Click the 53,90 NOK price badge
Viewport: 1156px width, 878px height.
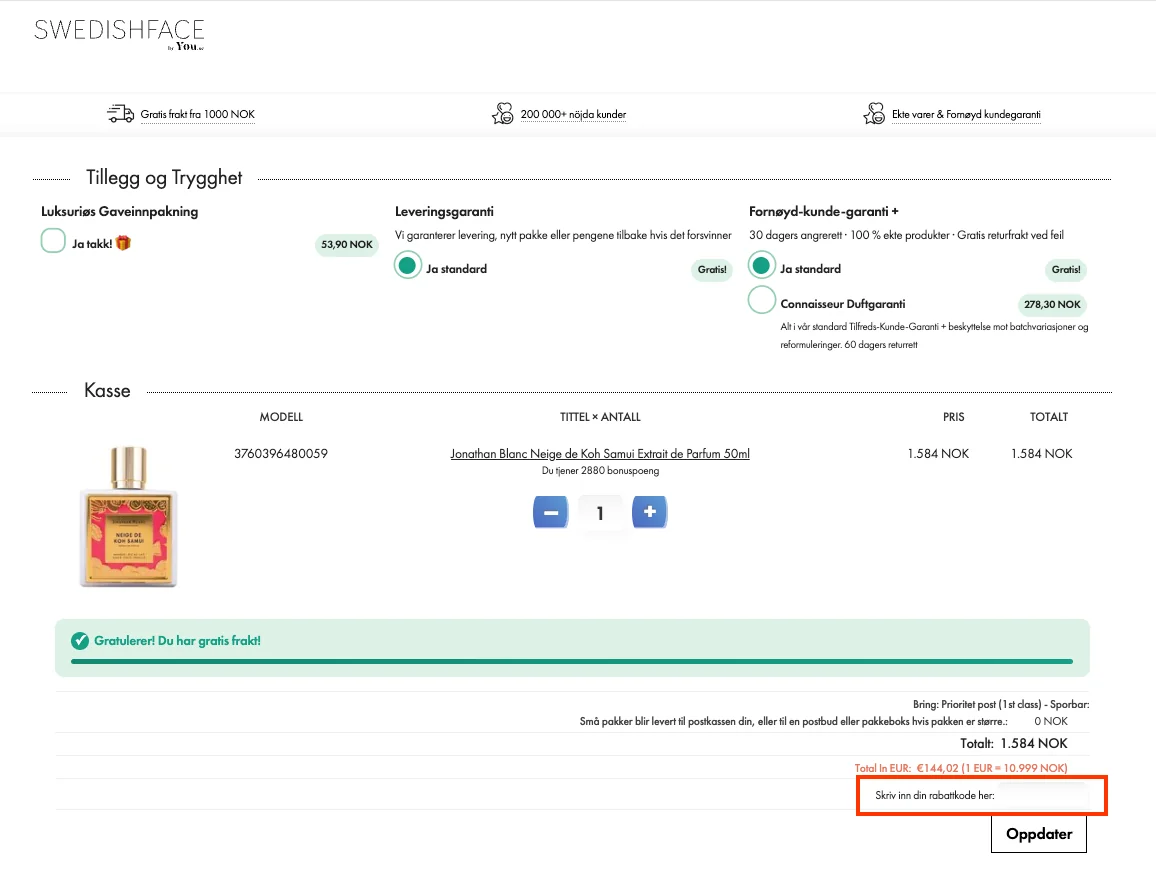tap(347, 244)
